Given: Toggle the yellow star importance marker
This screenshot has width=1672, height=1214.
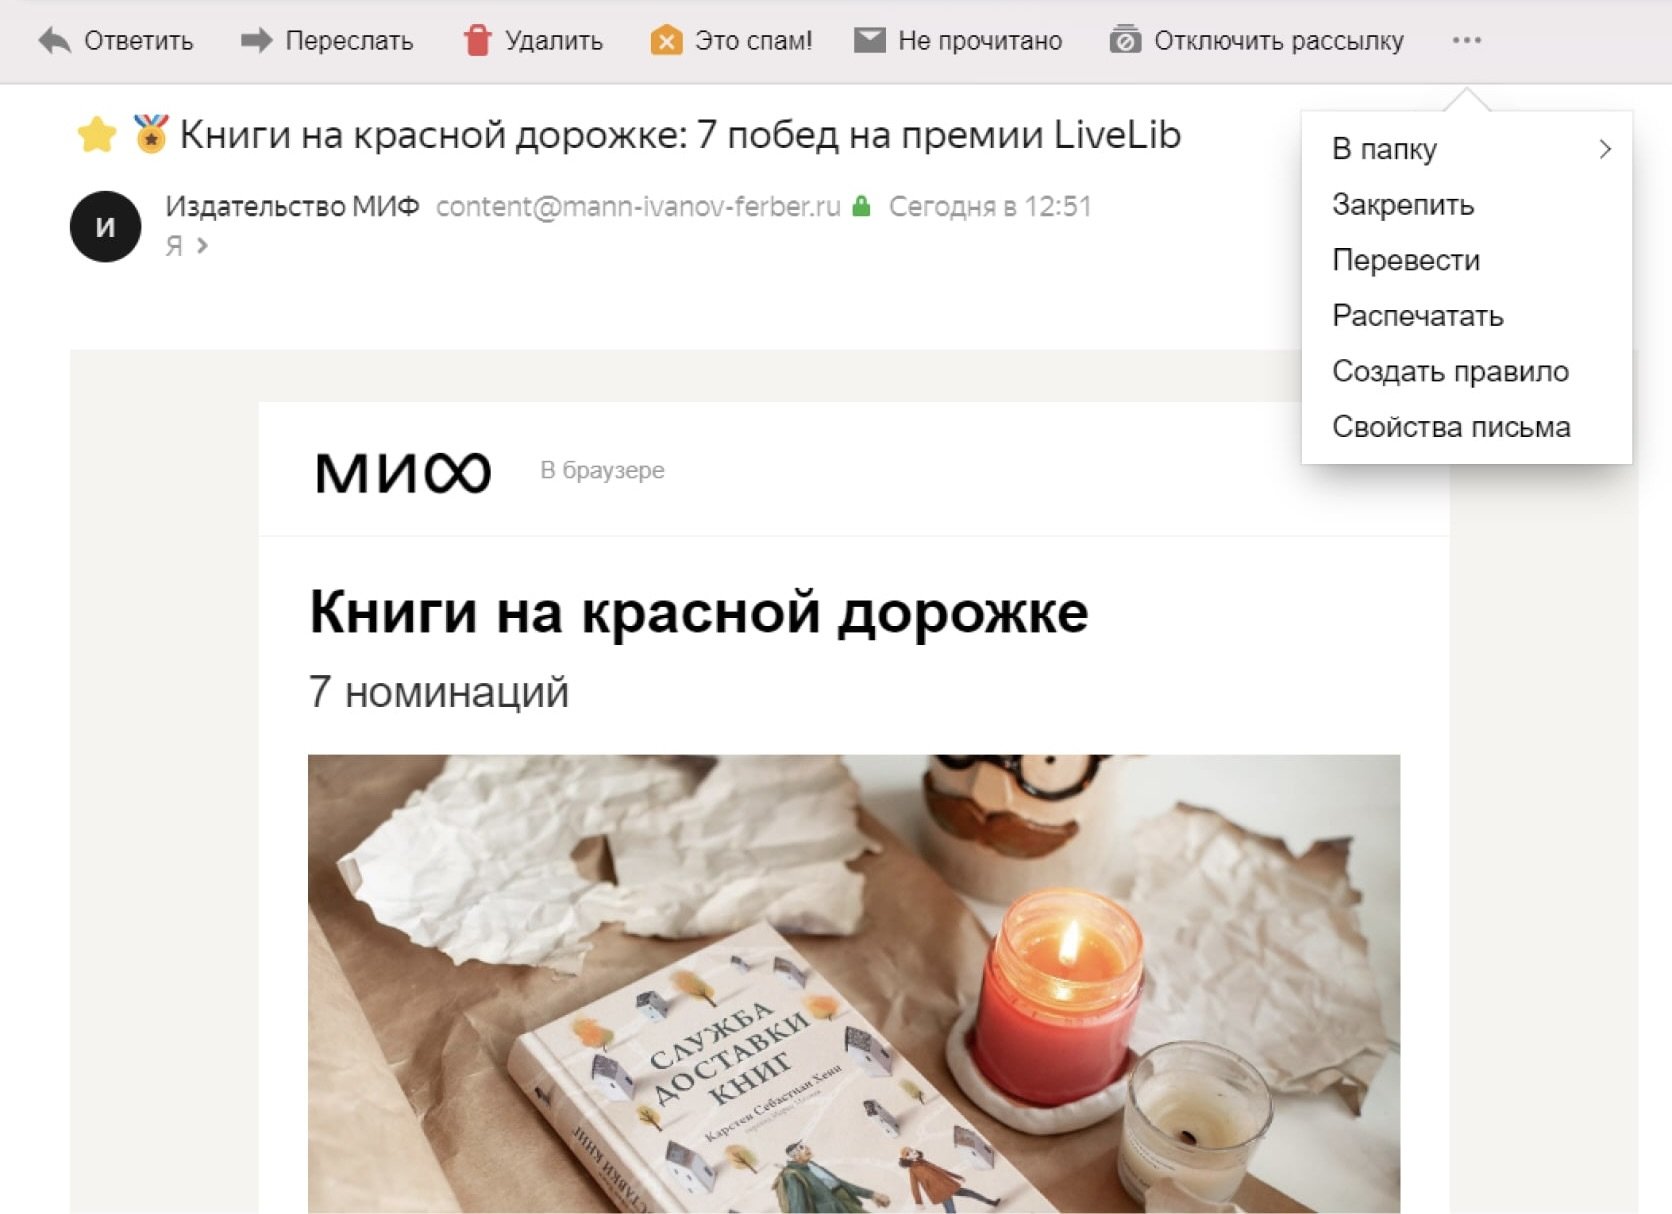Looking at the screenshot, I should [97, 134].
